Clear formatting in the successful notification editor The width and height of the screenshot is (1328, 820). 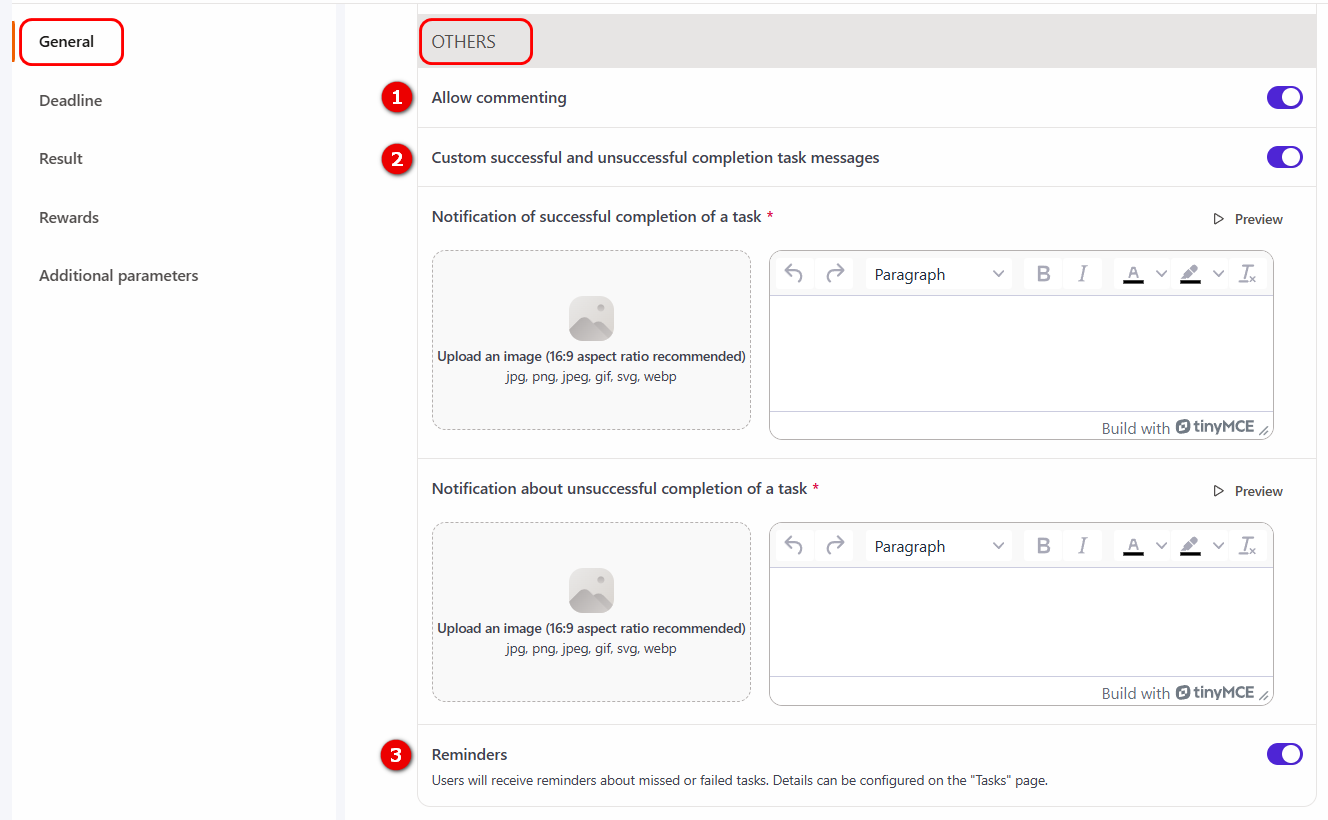1247,274
